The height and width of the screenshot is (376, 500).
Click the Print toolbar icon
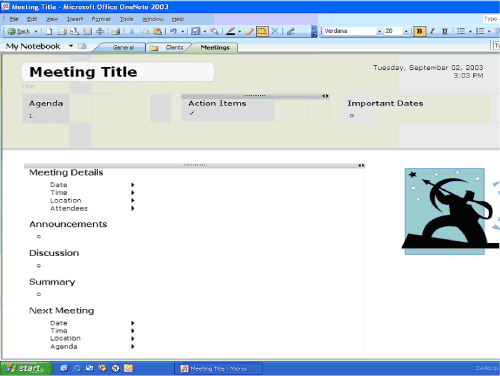click(x=116, y=31)
